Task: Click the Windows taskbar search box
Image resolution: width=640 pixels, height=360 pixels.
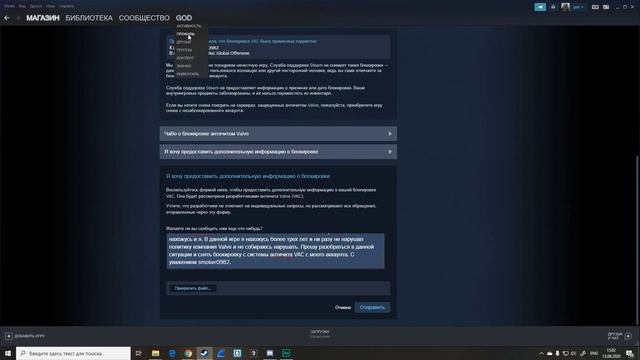Action: coord(73,353)
